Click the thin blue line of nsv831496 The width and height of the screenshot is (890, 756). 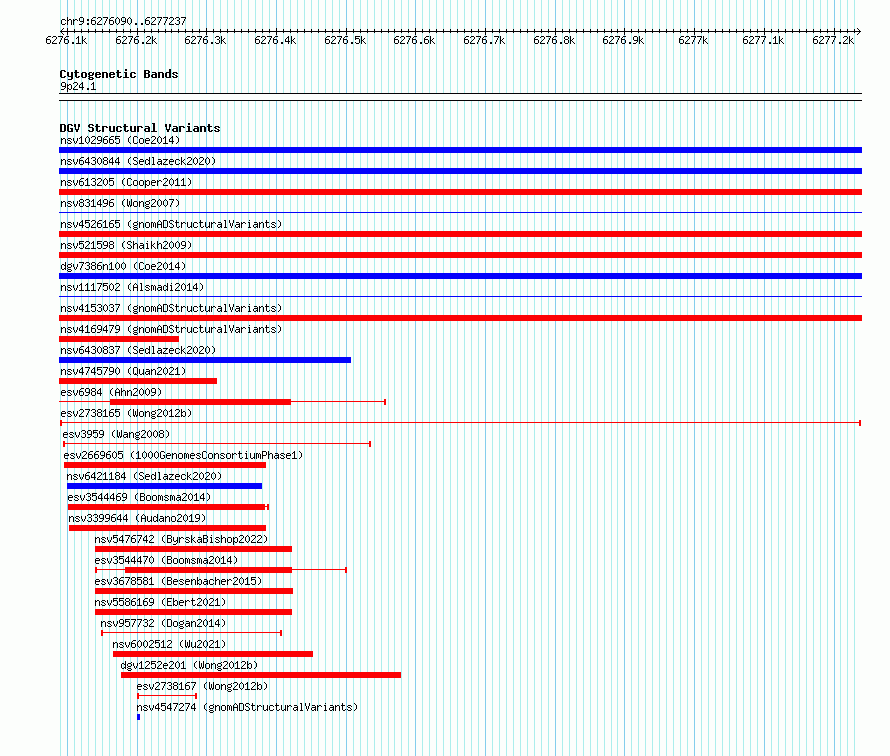460,212
